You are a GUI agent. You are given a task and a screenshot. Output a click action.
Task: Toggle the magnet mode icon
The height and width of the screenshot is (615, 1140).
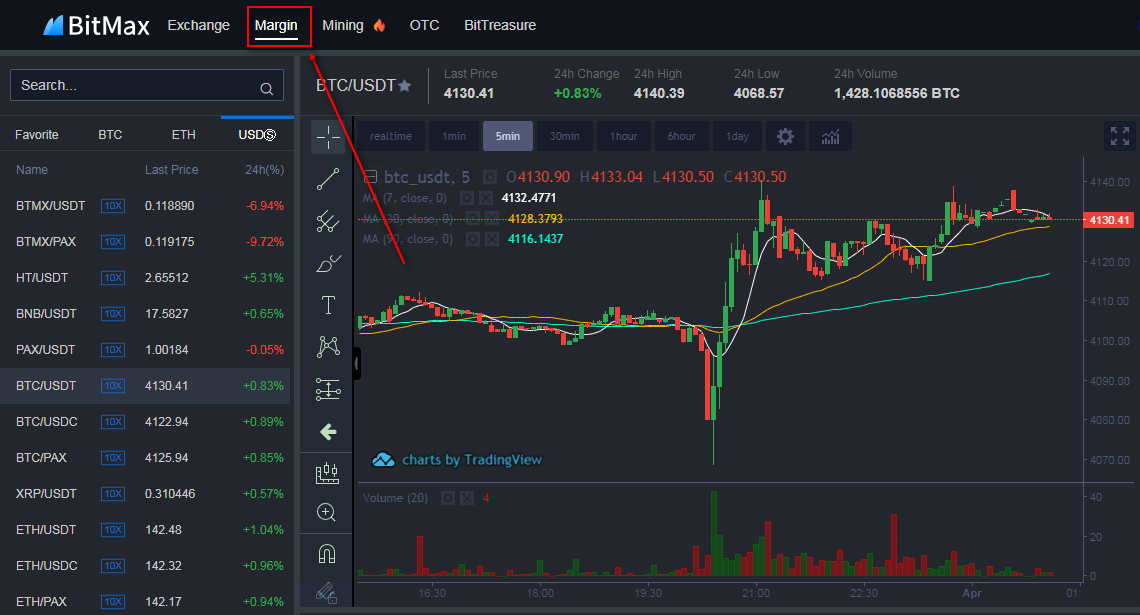click(326, 555)
